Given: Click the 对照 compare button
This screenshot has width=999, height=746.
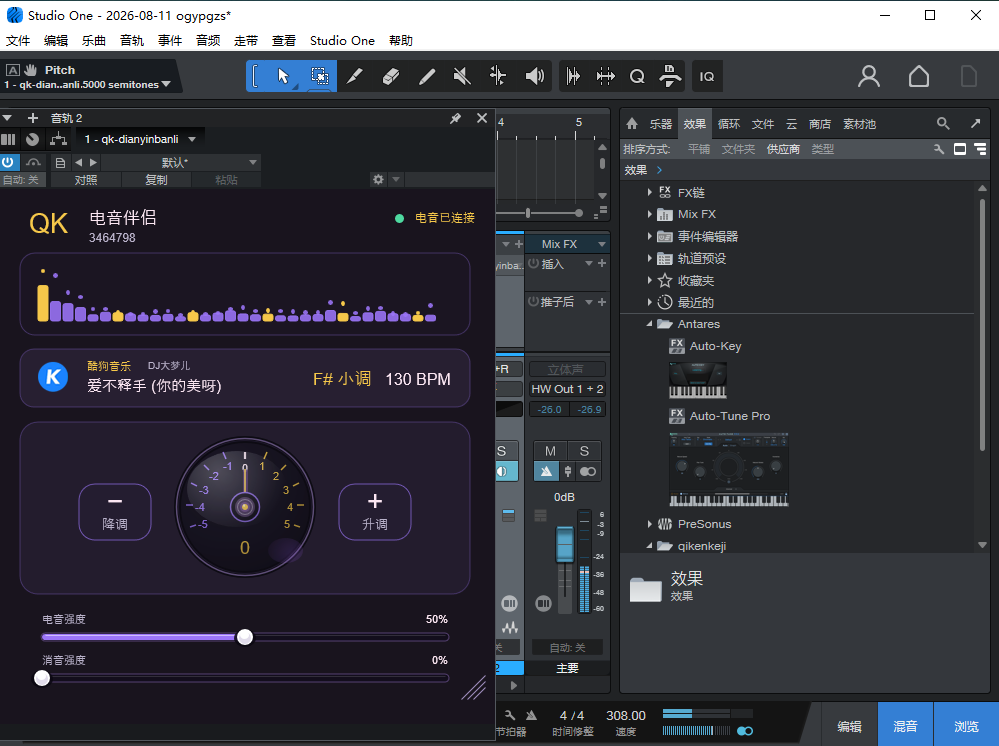Looking at the screenshot, I should point(86,180).
